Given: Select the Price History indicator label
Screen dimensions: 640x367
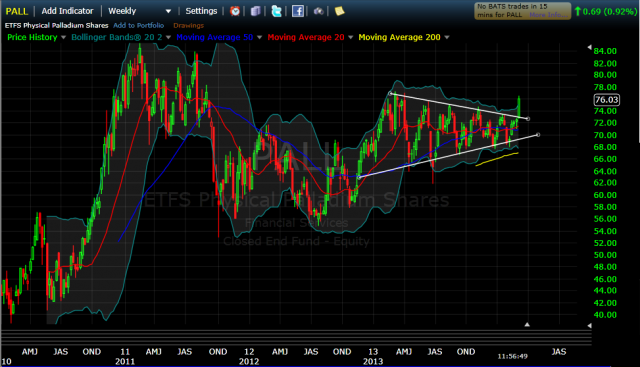Looking at the screenshot, I should pos(32,37).
